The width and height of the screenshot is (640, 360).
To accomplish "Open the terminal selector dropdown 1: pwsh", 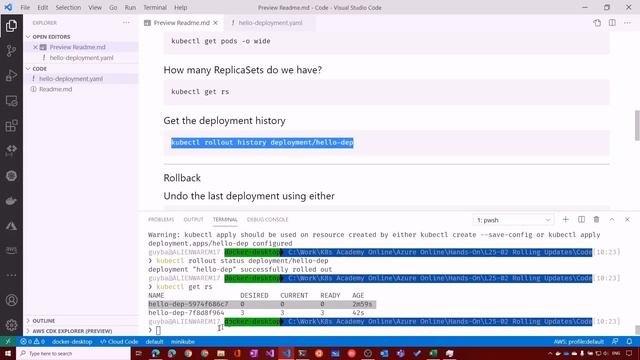I will point(513,220).
